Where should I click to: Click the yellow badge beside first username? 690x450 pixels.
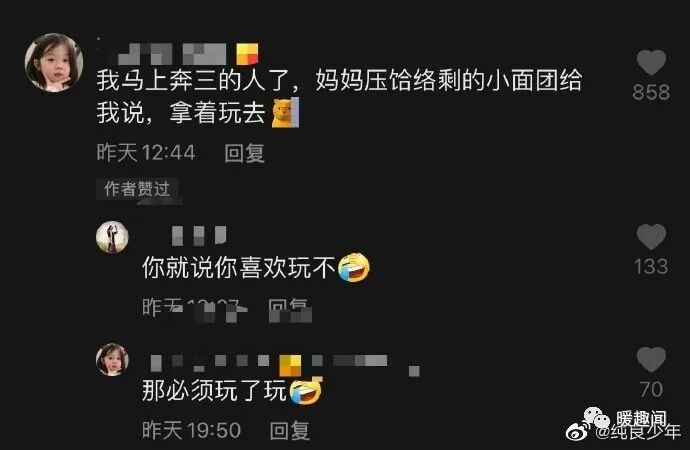pyautogui.click(x=247, y=54)
